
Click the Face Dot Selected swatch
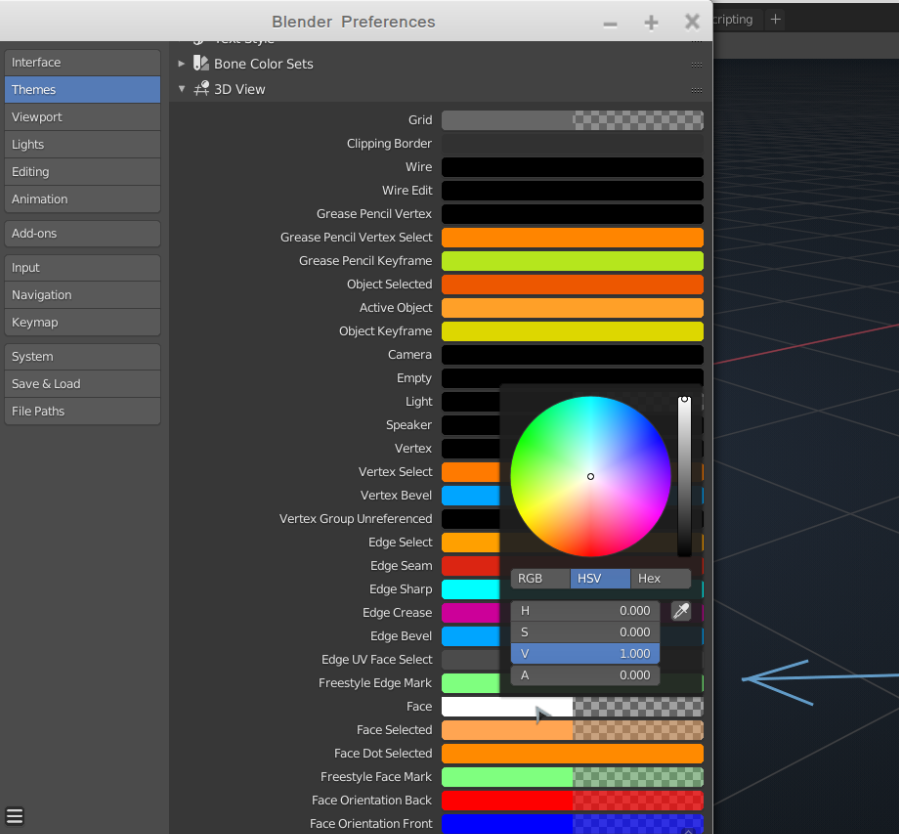tap(572, 754)
